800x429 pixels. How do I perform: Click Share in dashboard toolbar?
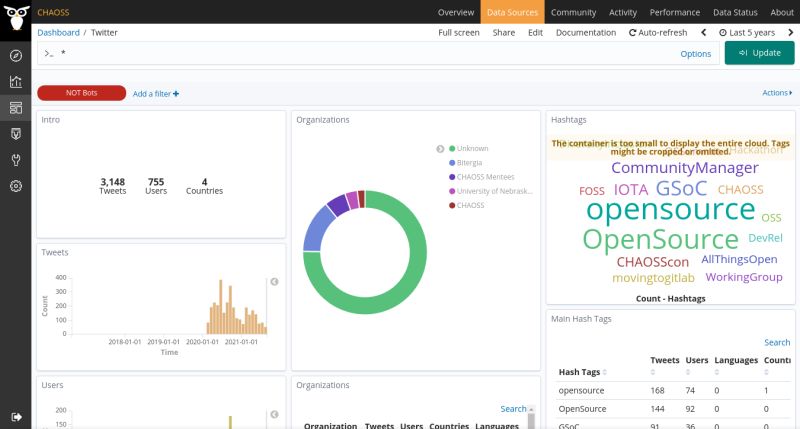(504, 32)
